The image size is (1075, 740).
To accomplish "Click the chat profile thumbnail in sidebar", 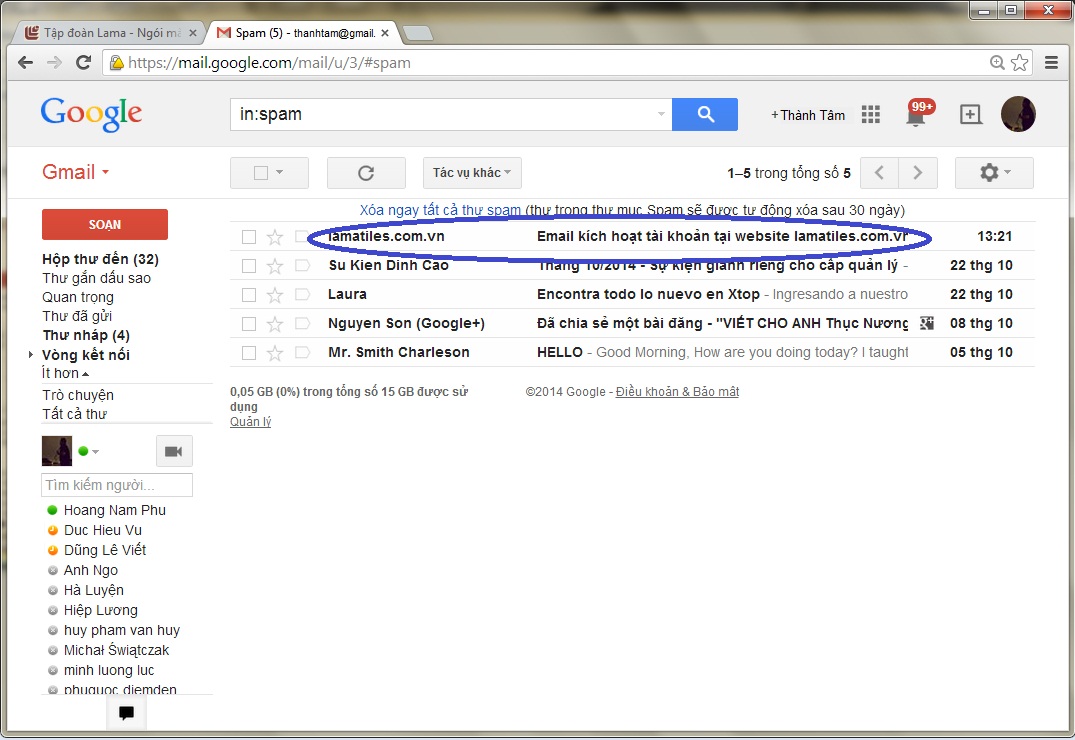I will click(57, 451).
